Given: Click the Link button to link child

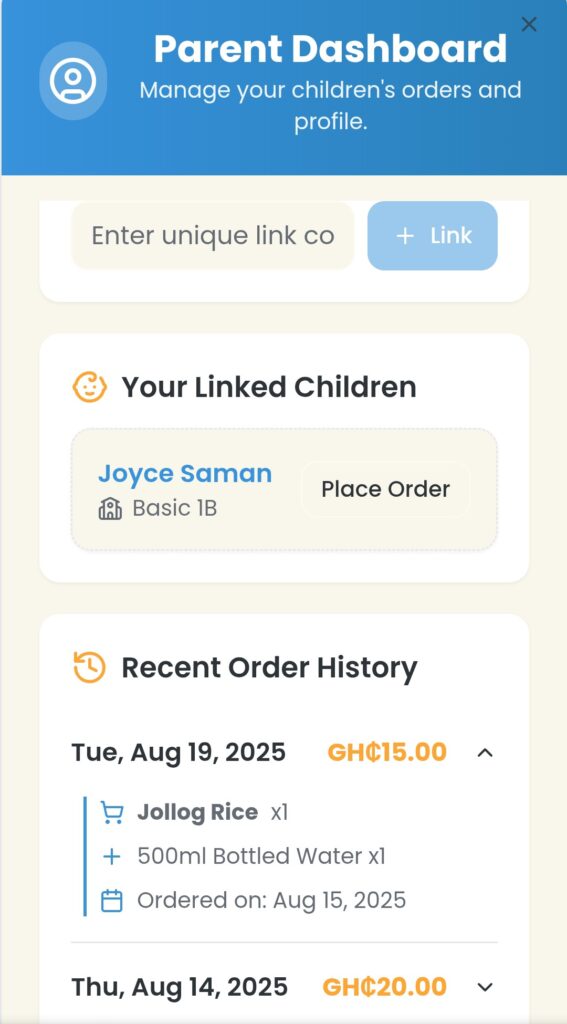Looking at the screenshot, I should (x=432, y=236).
